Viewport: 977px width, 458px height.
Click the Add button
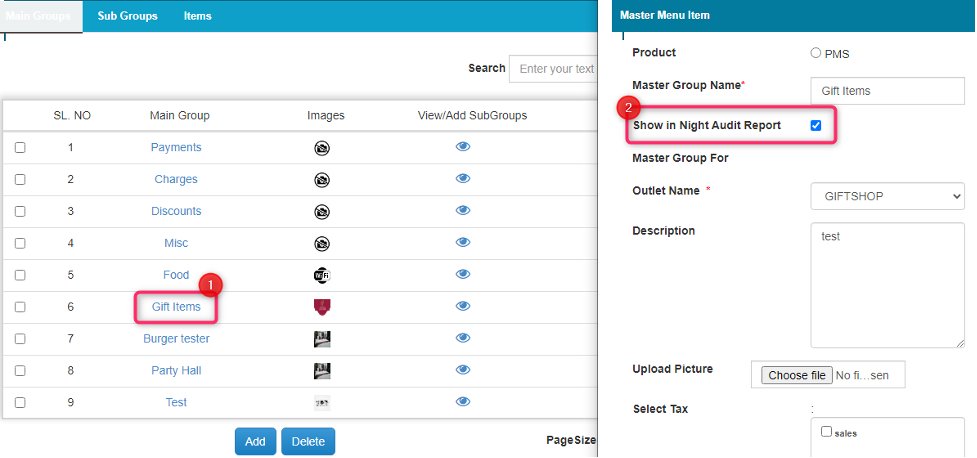tap(255, 441)
